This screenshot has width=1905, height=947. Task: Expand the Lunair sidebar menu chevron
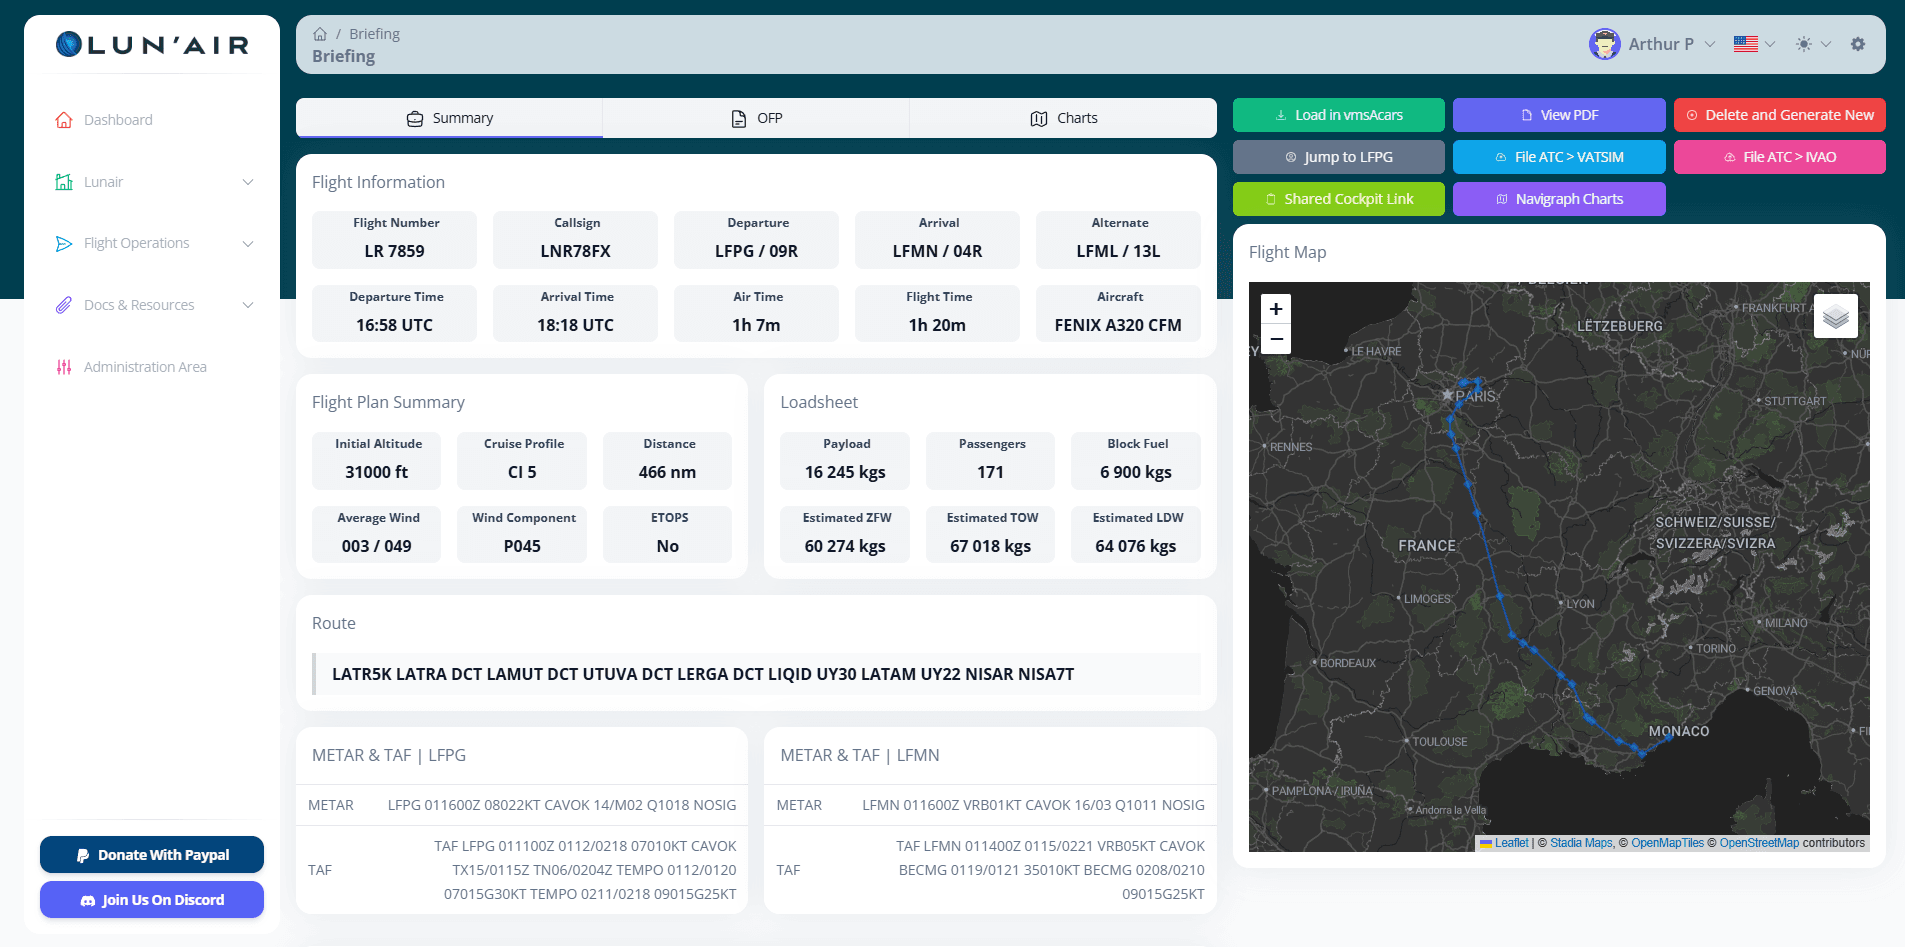click(x=248, y=182)
